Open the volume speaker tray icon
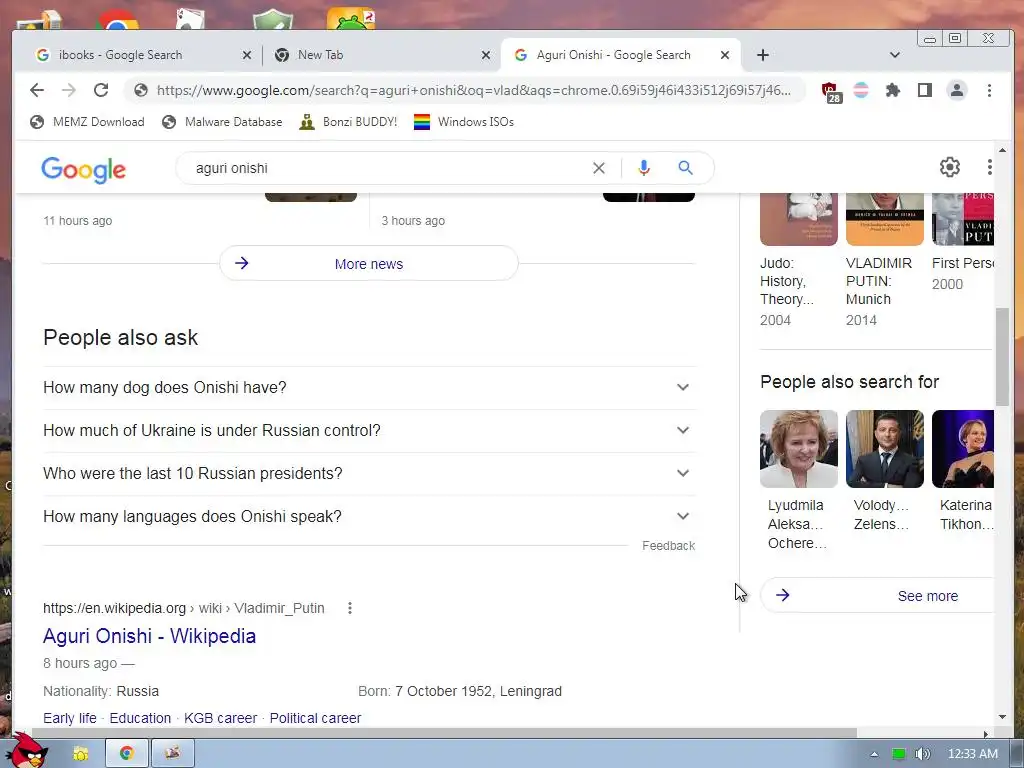The height and width of the screenshot is (768, 1024). pyautogui.click(x=922, y=754)
